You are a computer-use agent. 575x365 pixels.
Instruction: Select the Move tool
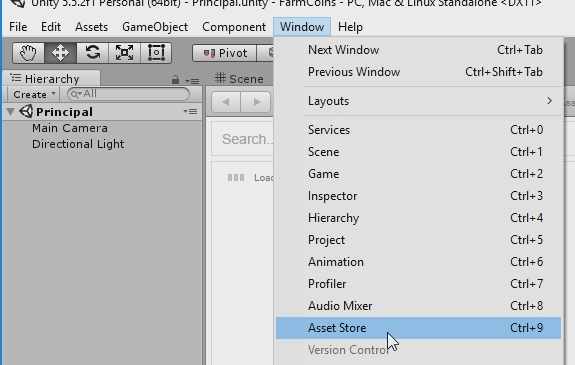pos(60,53)
